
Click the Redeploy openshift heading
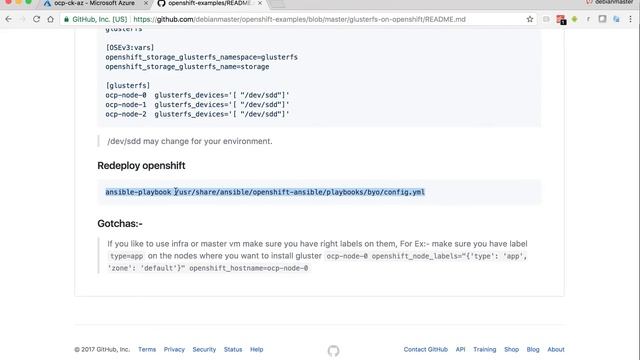click(x=141, y=166)
